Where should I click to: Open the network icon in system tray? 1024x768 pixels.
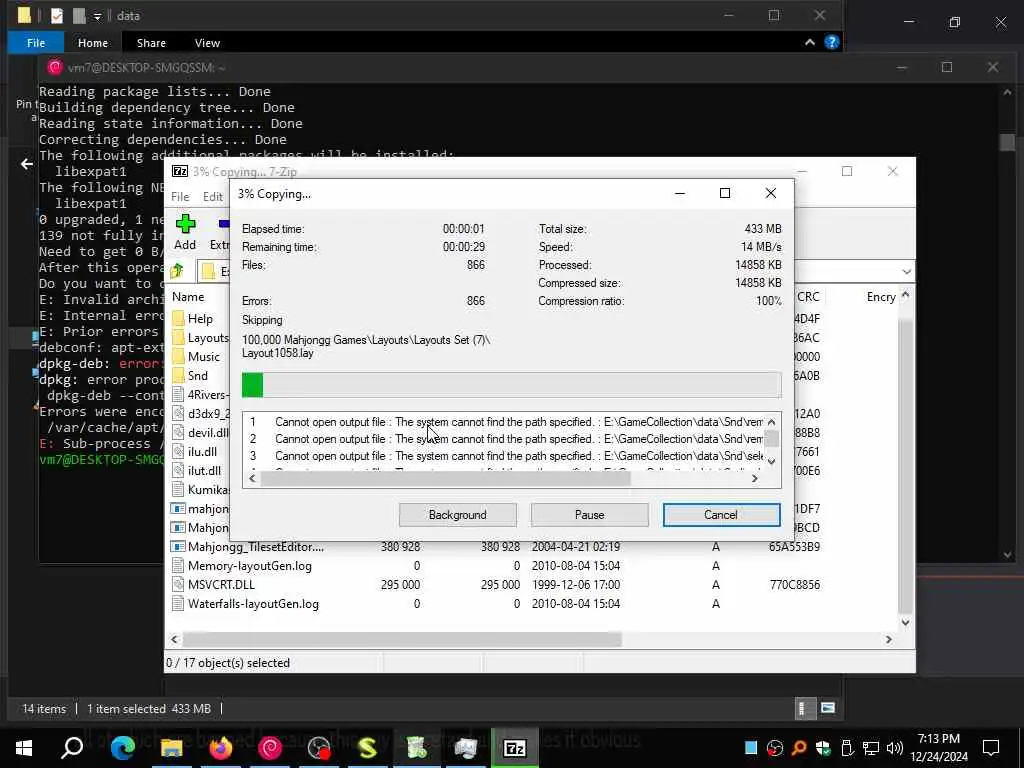[x=871, y=748]
